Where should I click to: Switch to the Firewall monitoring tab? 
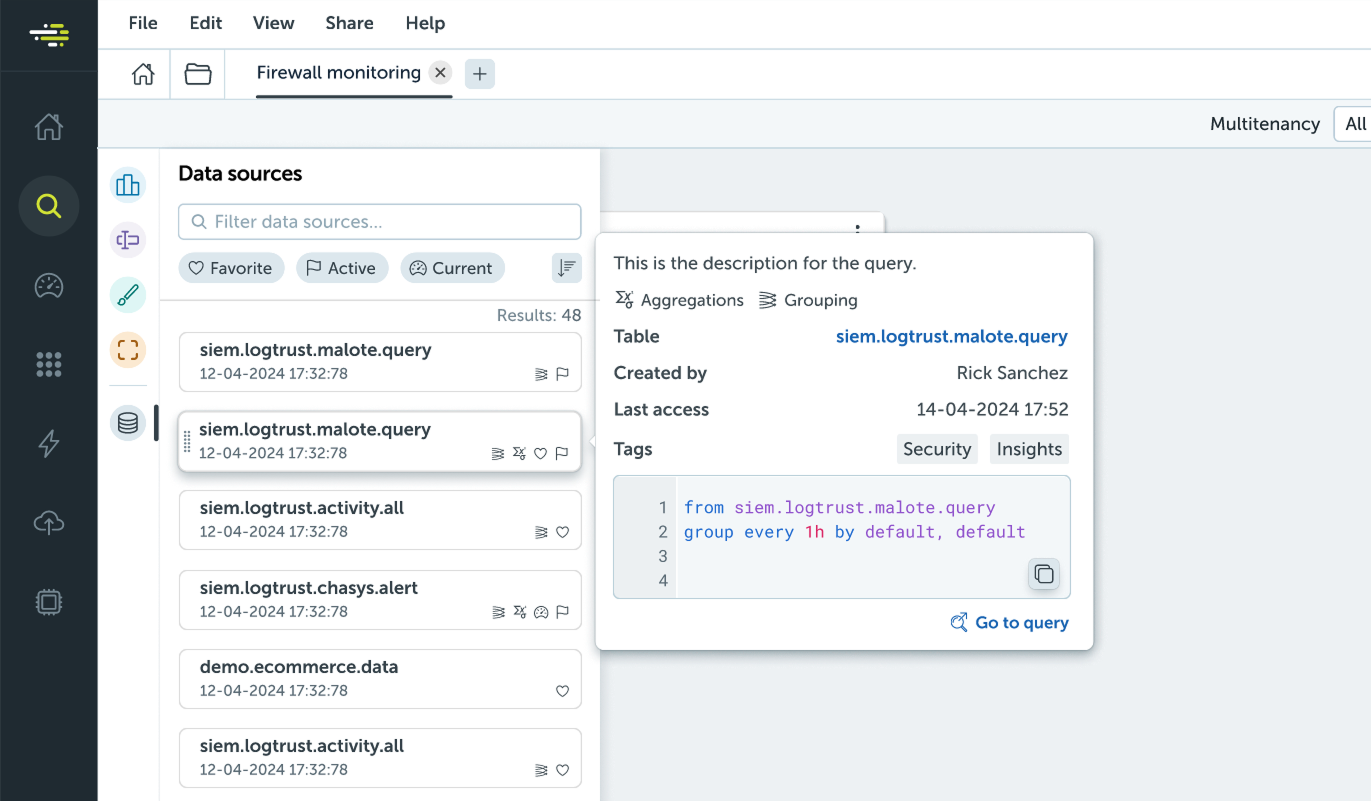click(x=338, y=73)
